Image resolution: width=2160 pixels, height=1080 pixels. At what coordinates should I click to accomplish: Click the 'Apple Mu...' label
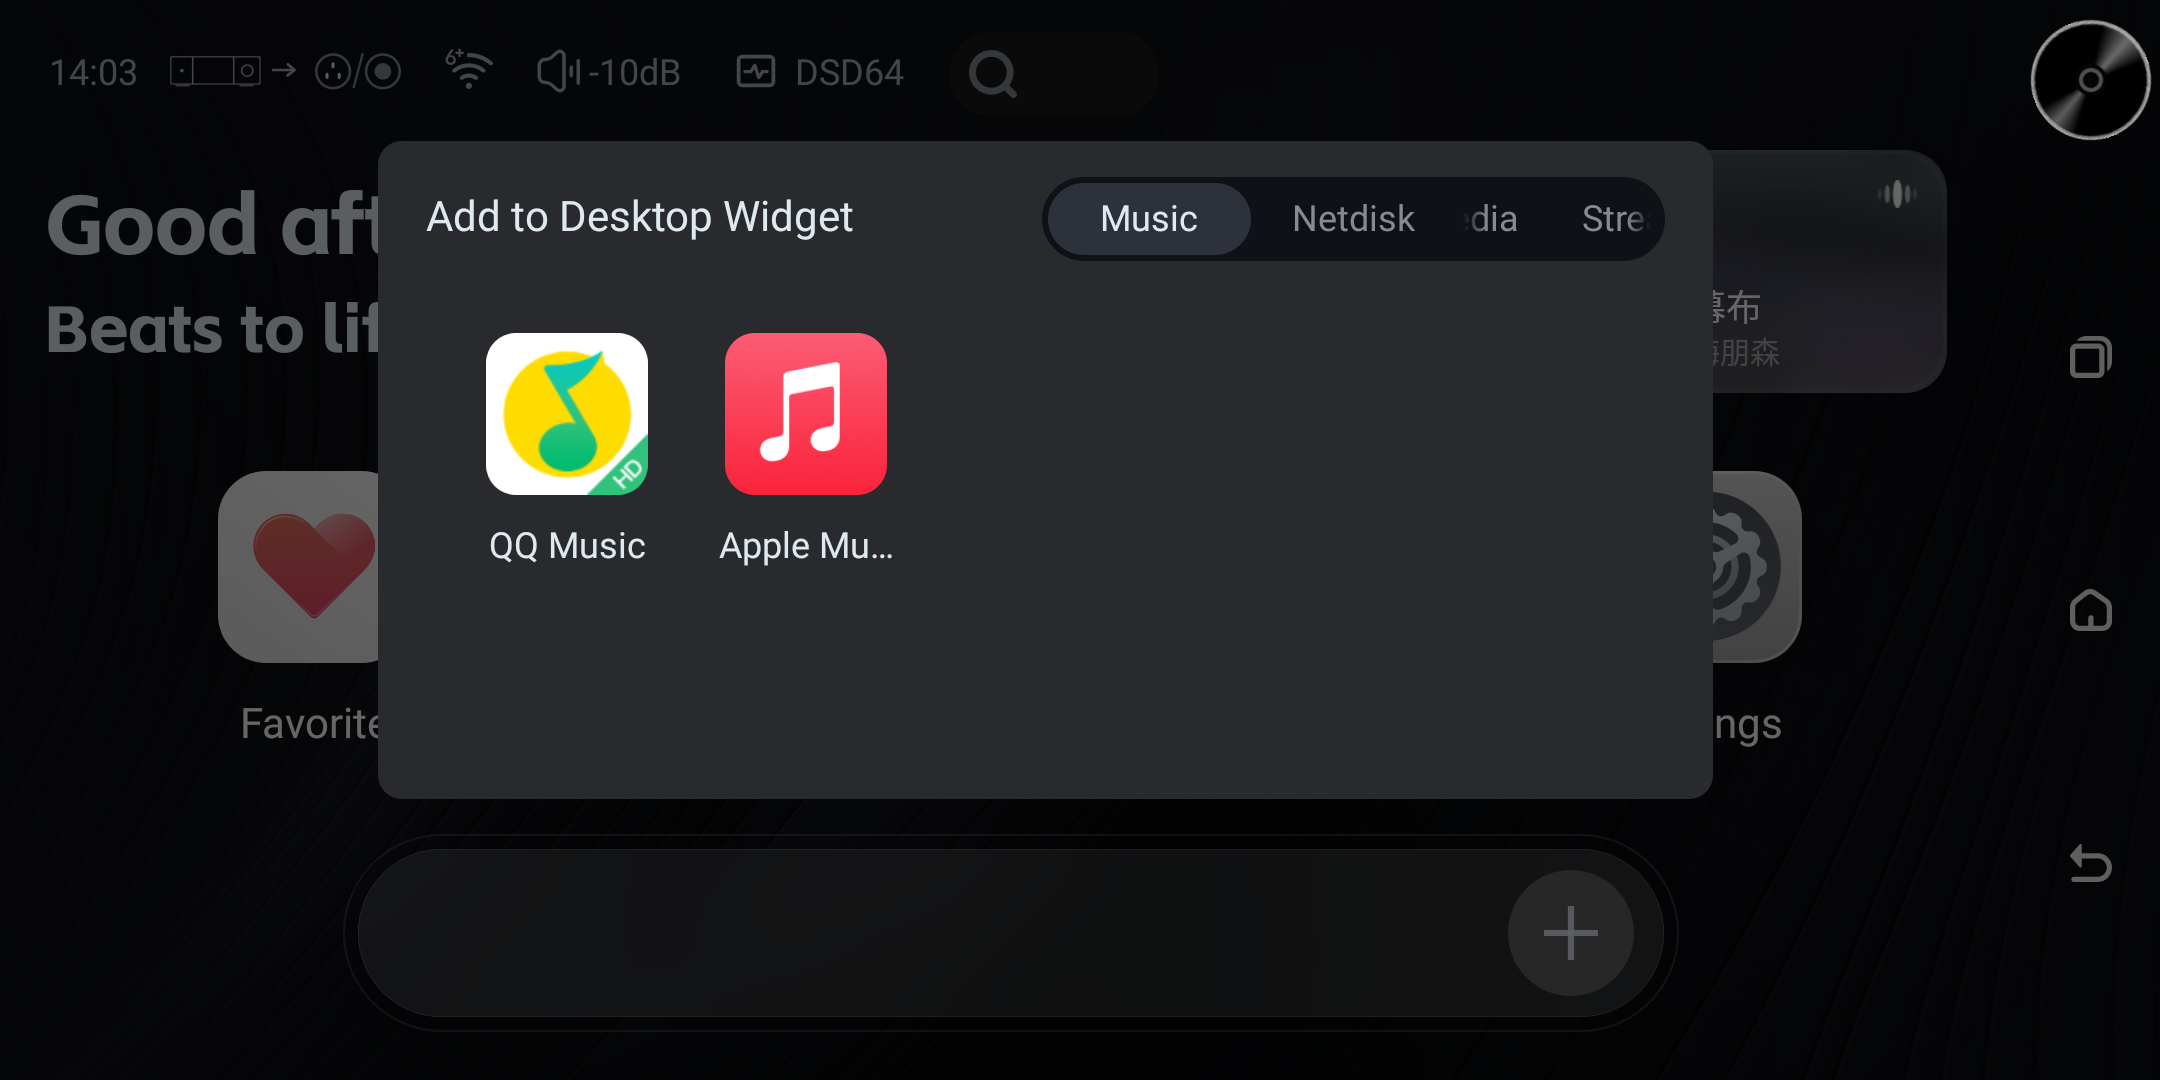806,546
